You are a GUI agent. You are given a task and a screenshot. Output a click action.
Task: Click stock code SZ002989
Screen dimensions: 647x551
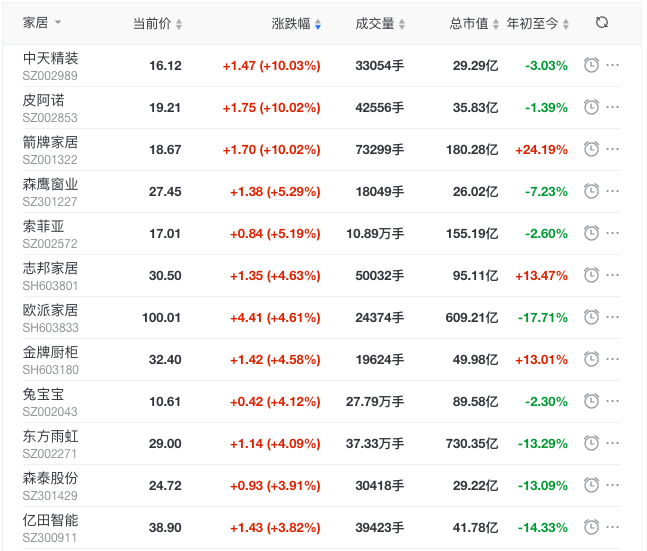tap(51, 75)
